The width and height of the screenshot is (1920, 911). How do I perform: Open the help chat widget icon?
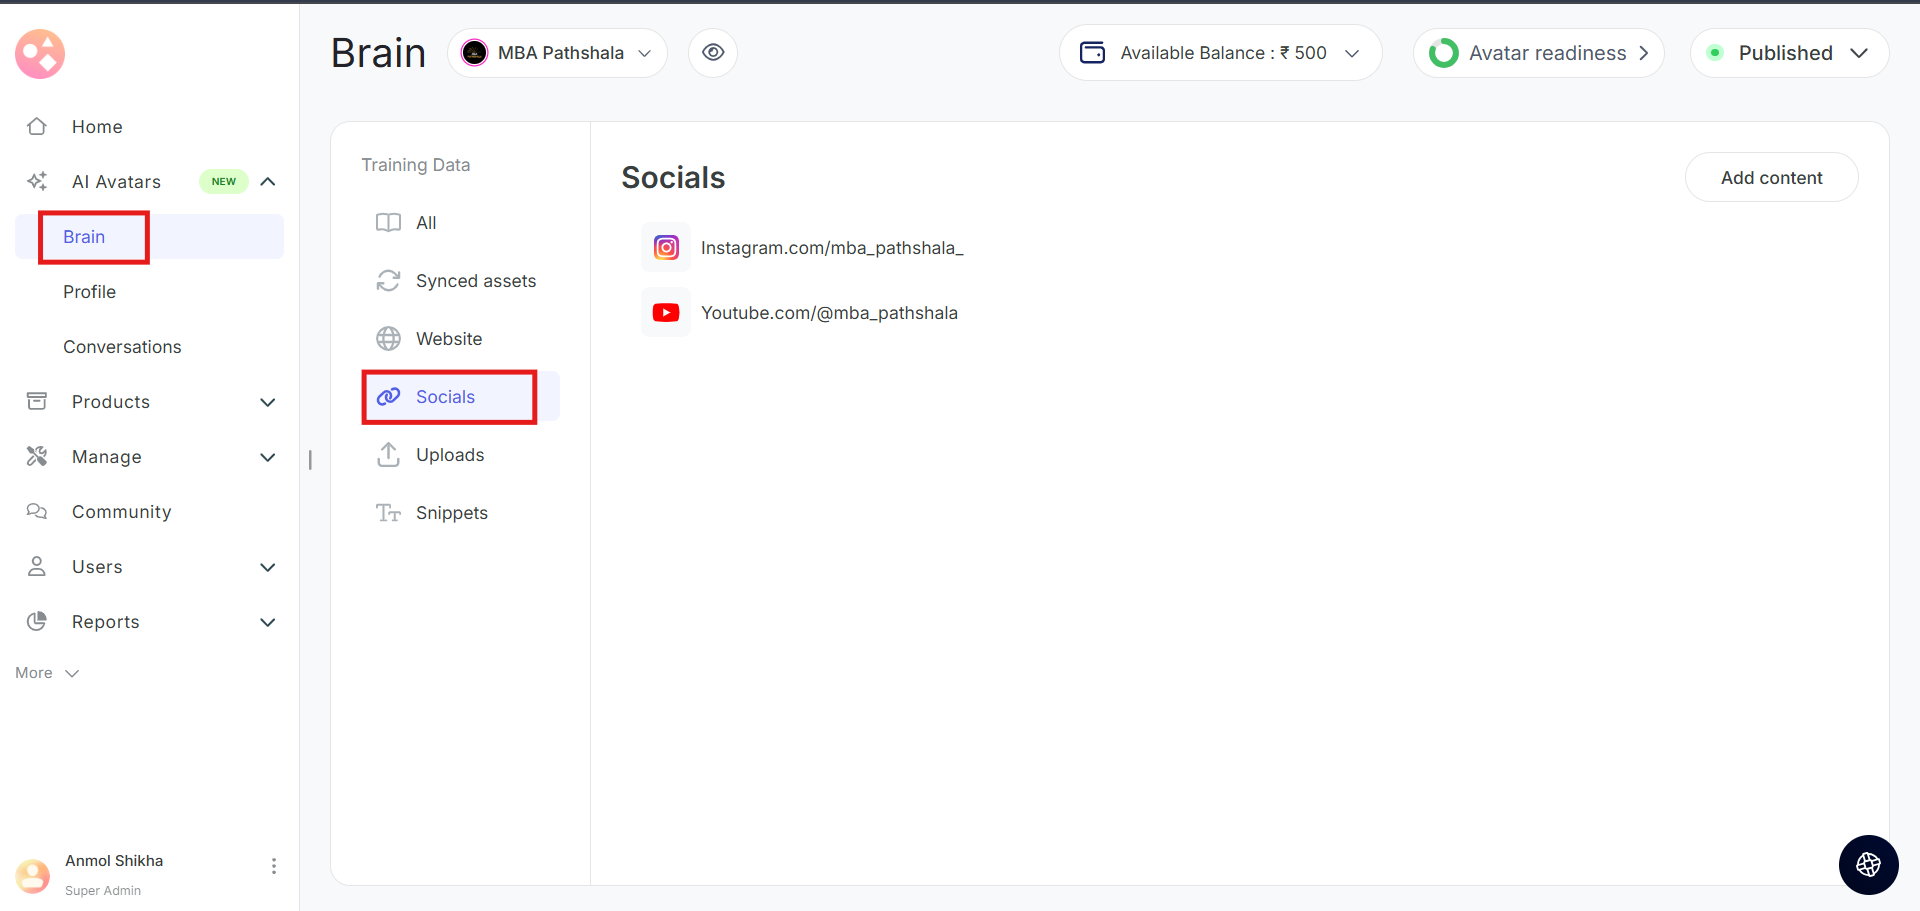click(x=1868, y=865)
